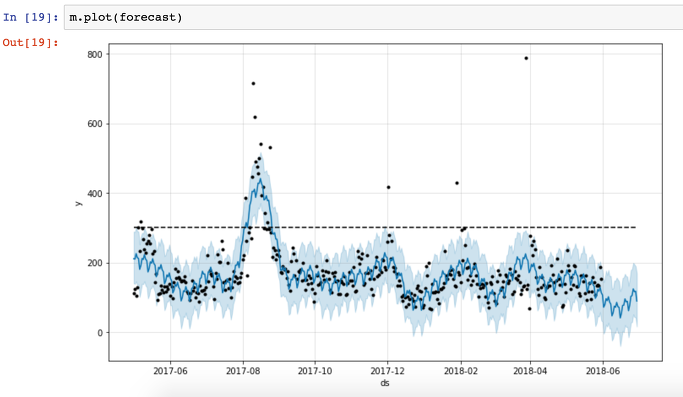Image resolution: width=683 pixels, height=397 pixels.
Task: Click the x-axis label 2018-04
Action: tap(530, 371)
